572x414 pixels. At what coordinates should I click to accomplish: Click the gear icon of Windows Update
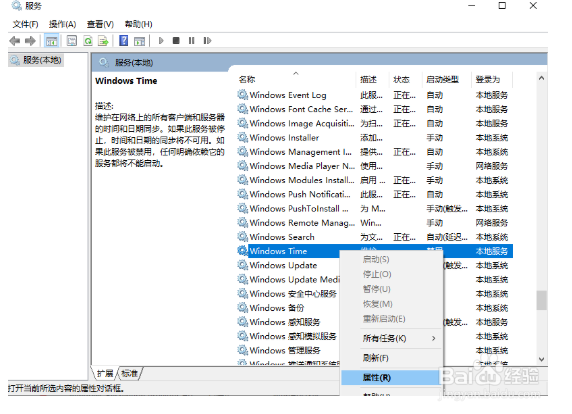coord(243,265)
